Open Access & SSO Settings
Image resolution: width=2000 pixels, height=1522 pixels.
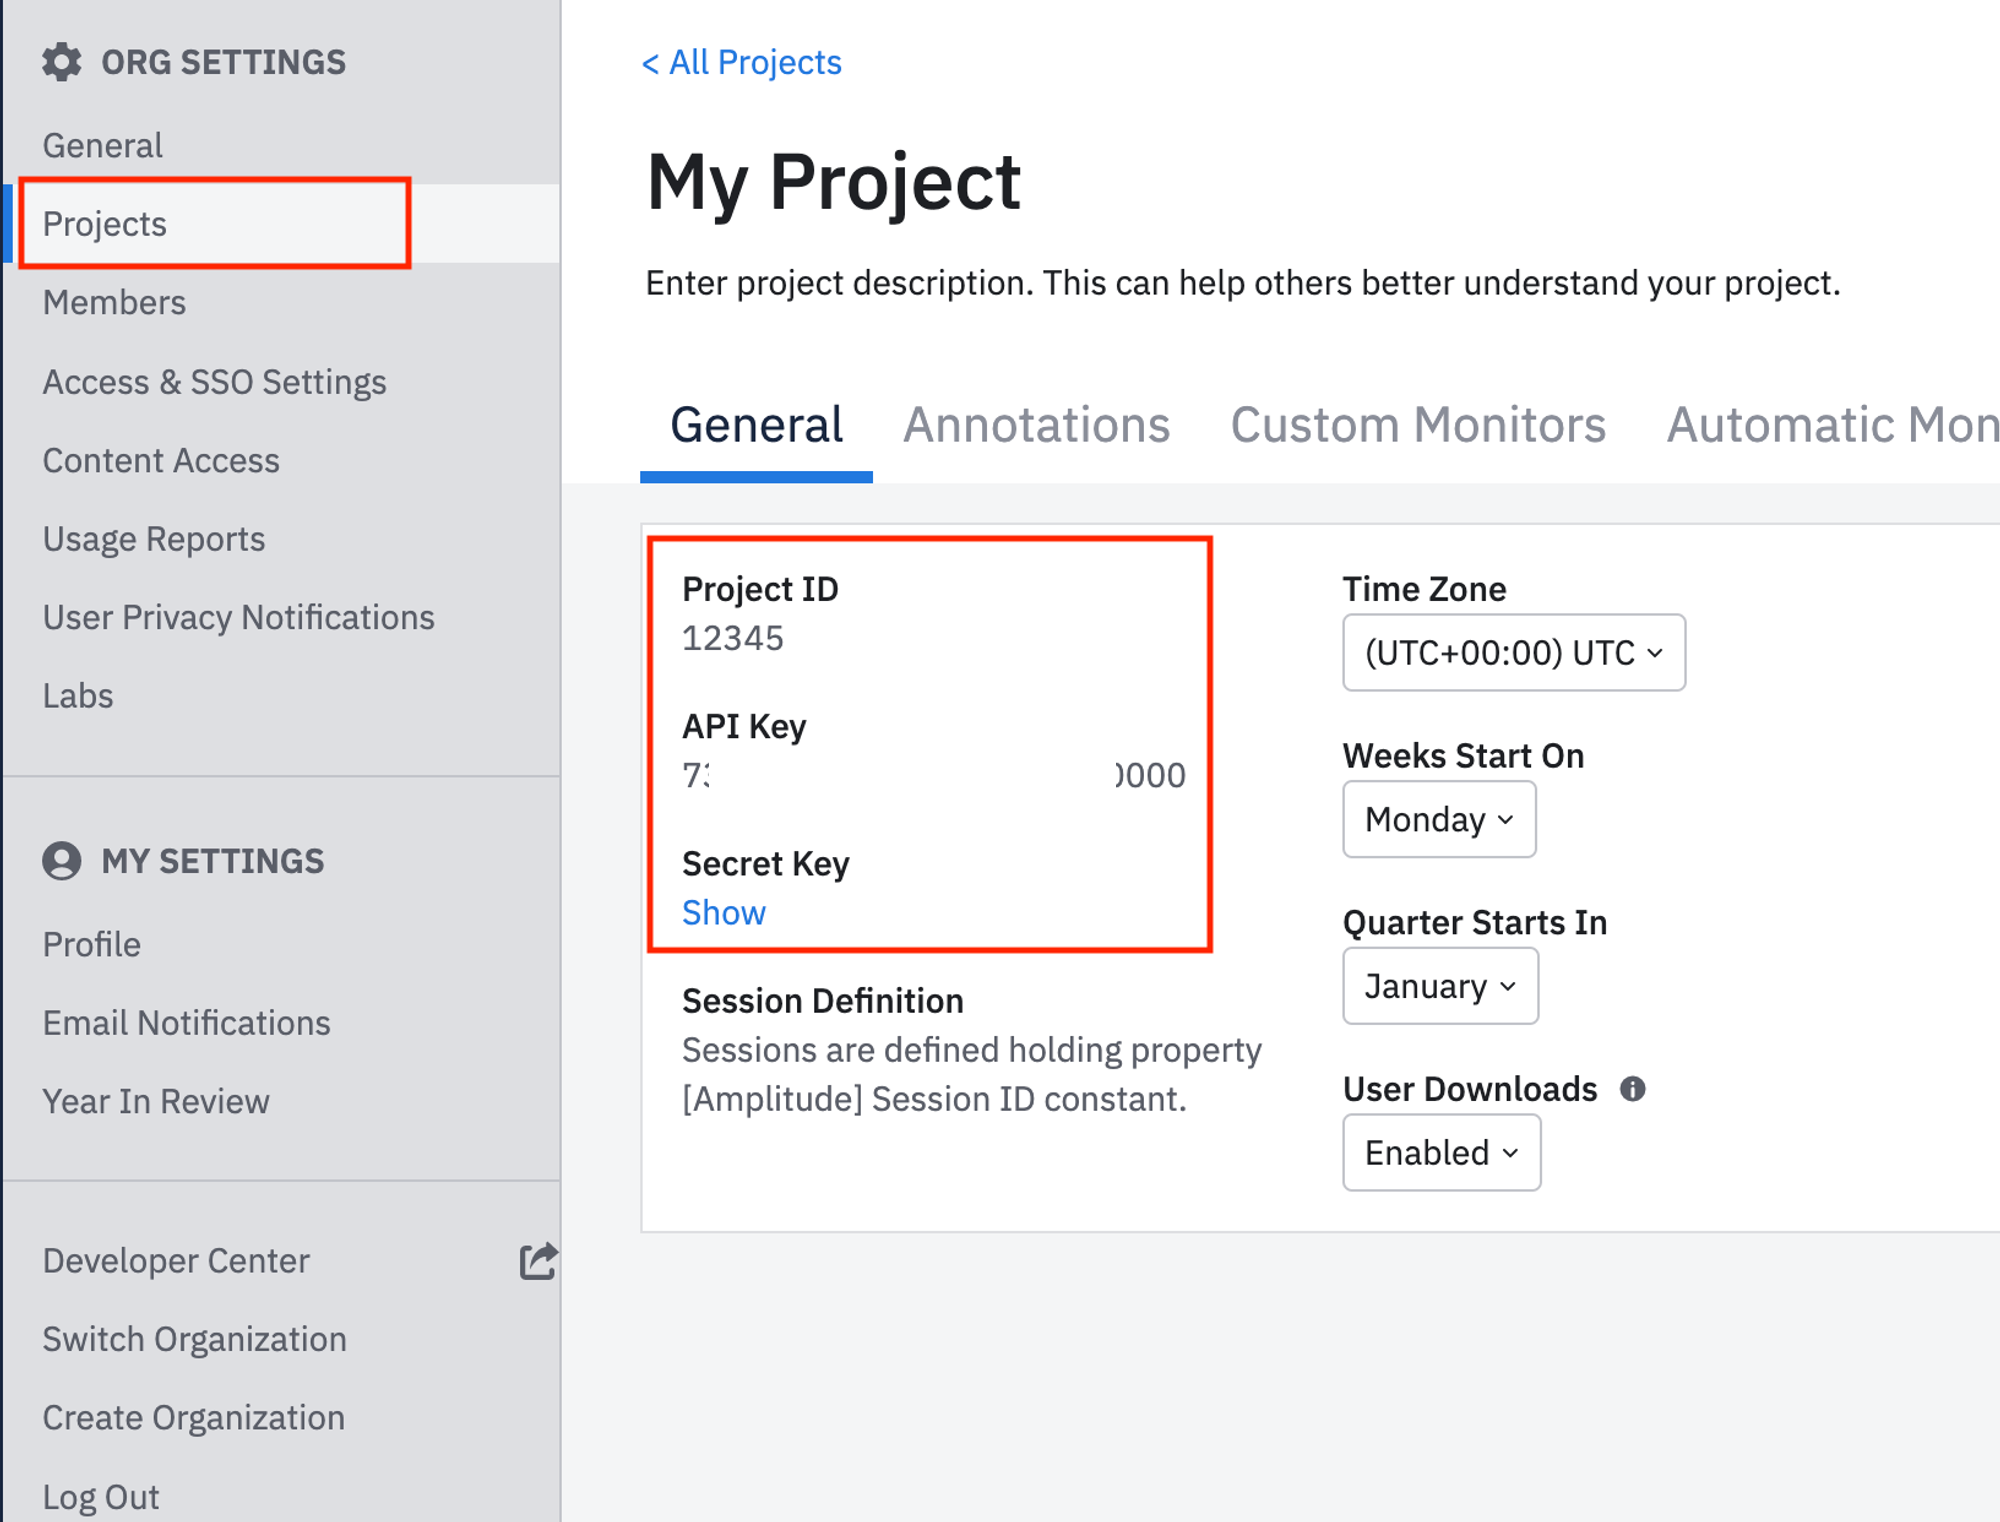pyautogui.click(x=214, y=382)
